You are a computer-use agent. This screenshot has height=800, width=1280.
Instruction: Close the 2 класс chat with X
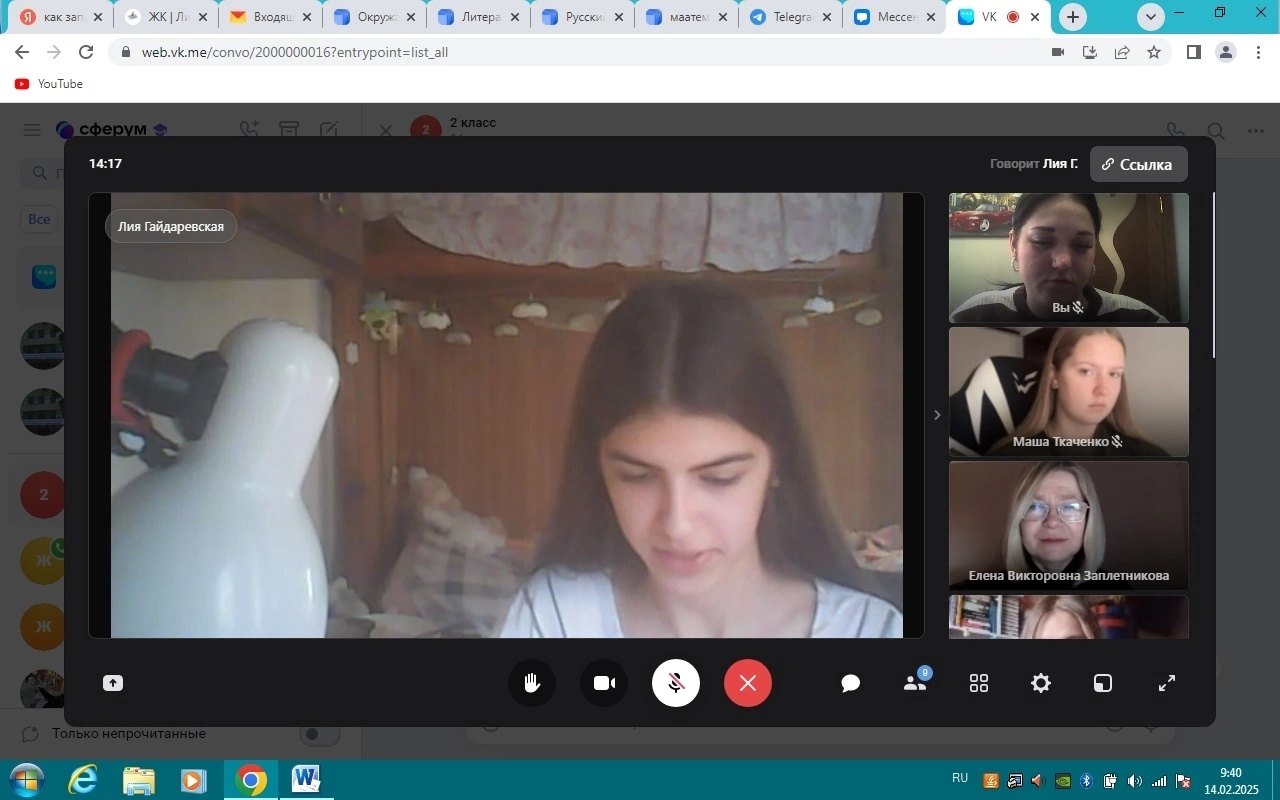pyautogui.click(x=385, y=130)
